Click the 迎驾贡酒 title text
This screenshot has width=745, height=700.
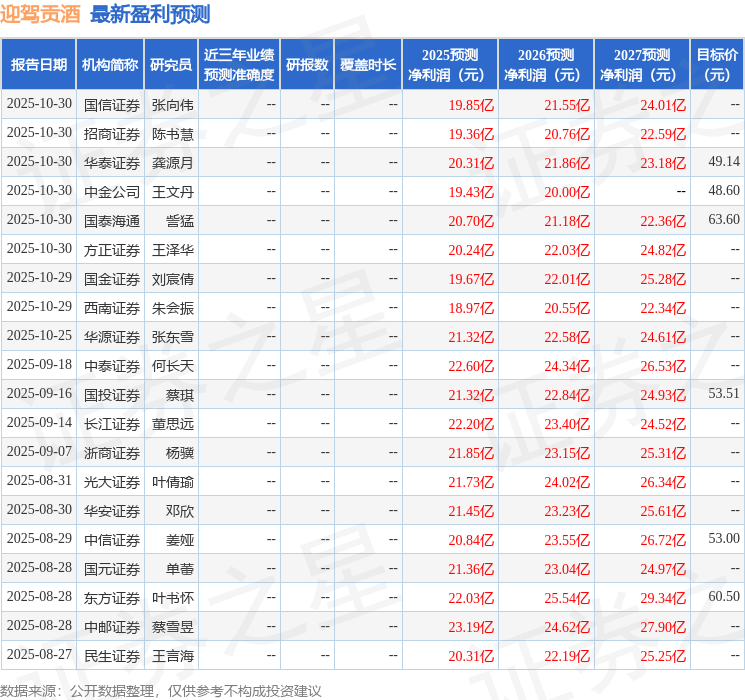tap(40, 14)
